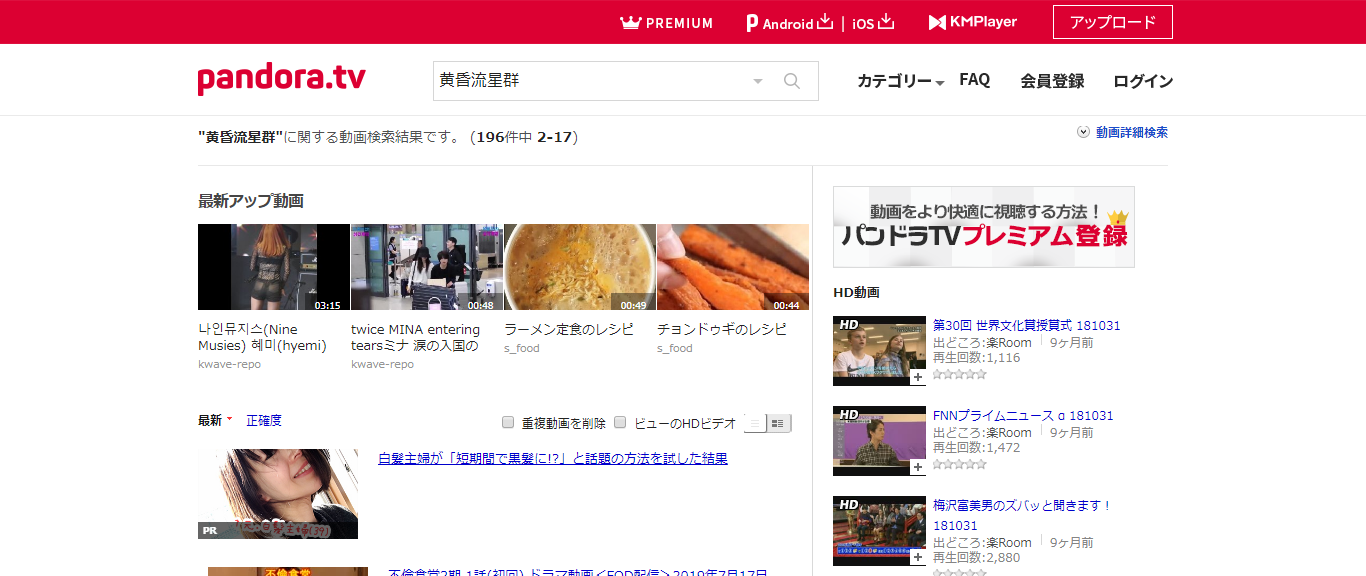Click the pandora.tv logo
Image resolution: width=1366 pixels, height=576 pixels.
click(282, 79)
